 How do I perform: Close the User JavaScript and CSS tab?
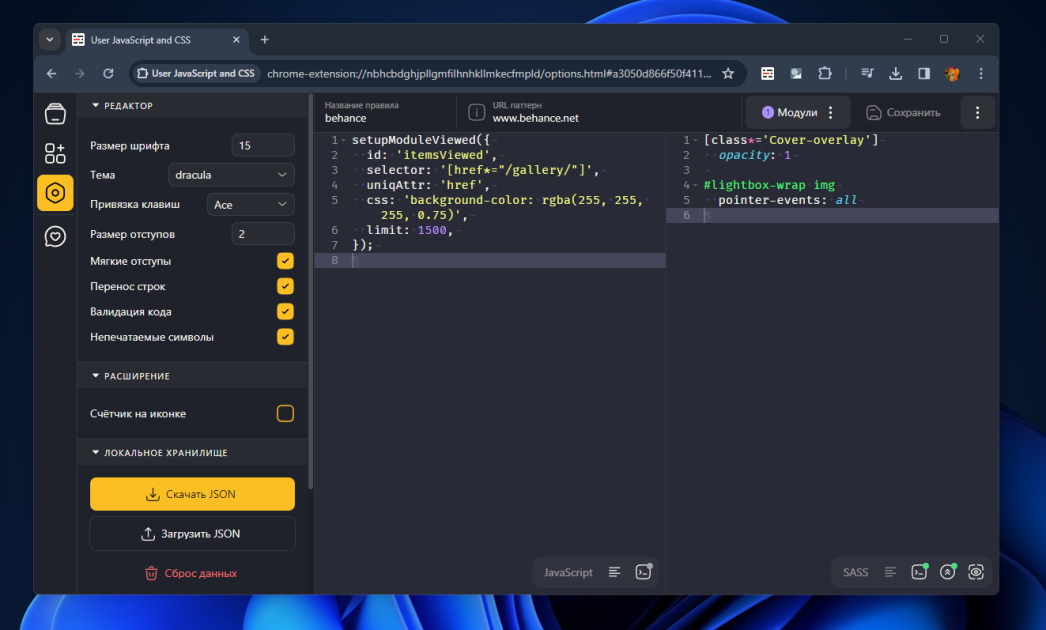click(236, 40)
